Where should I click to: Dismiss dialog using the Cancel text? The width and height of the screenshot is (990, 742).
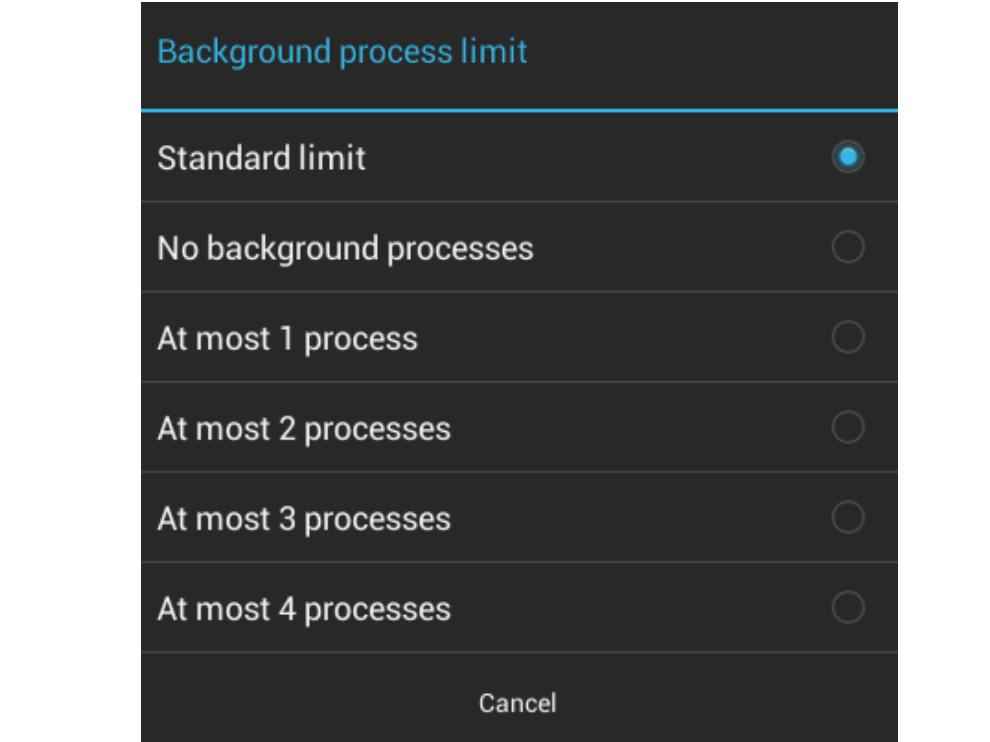point(518,703)
